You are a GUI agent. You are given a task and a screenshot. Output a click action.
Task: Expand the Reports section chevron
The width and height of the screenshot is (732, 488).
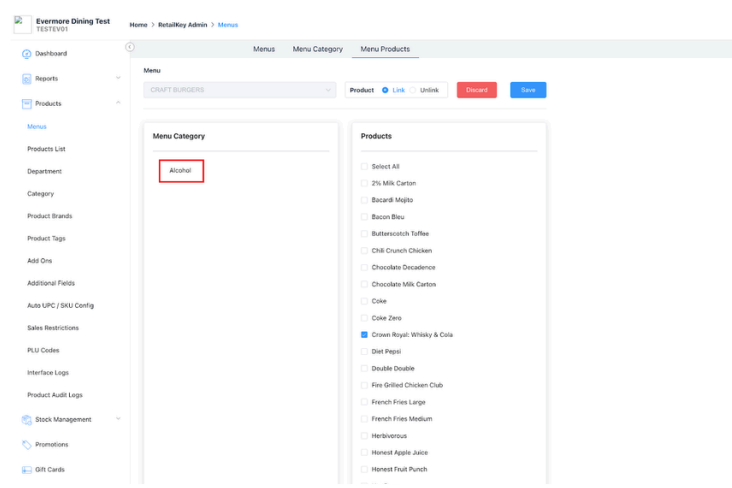(118, 78)
